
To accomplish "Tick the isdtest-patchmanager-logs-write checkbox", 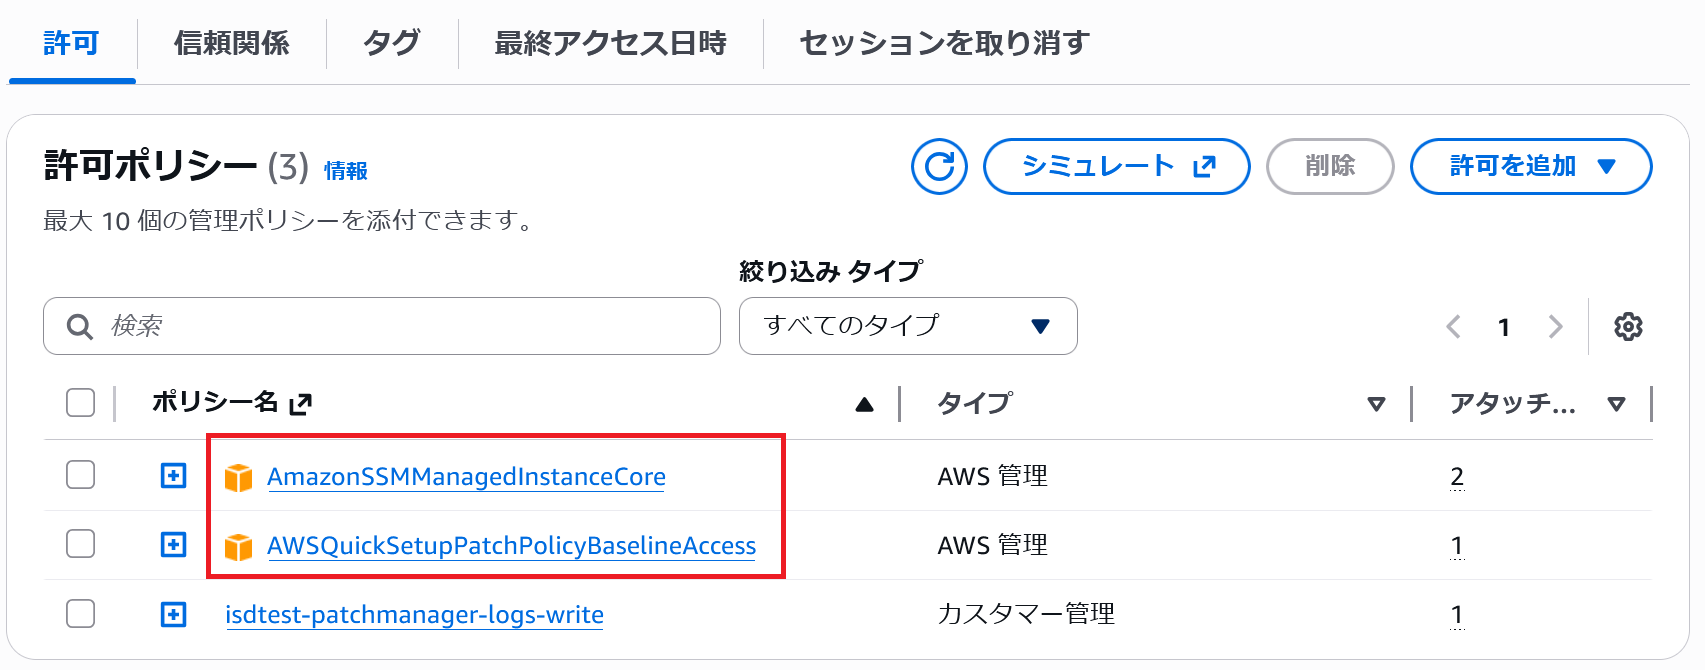I will pos(80,613).
